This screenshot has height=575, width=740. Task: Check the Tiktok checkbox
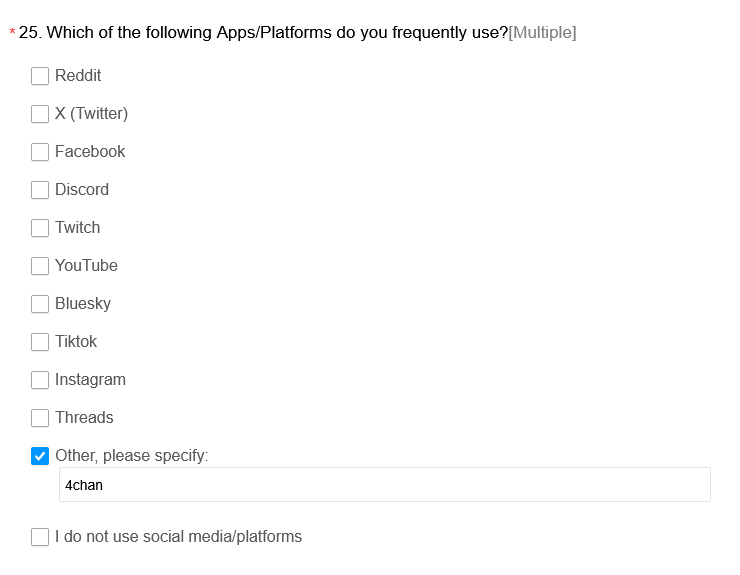[40, 342]
